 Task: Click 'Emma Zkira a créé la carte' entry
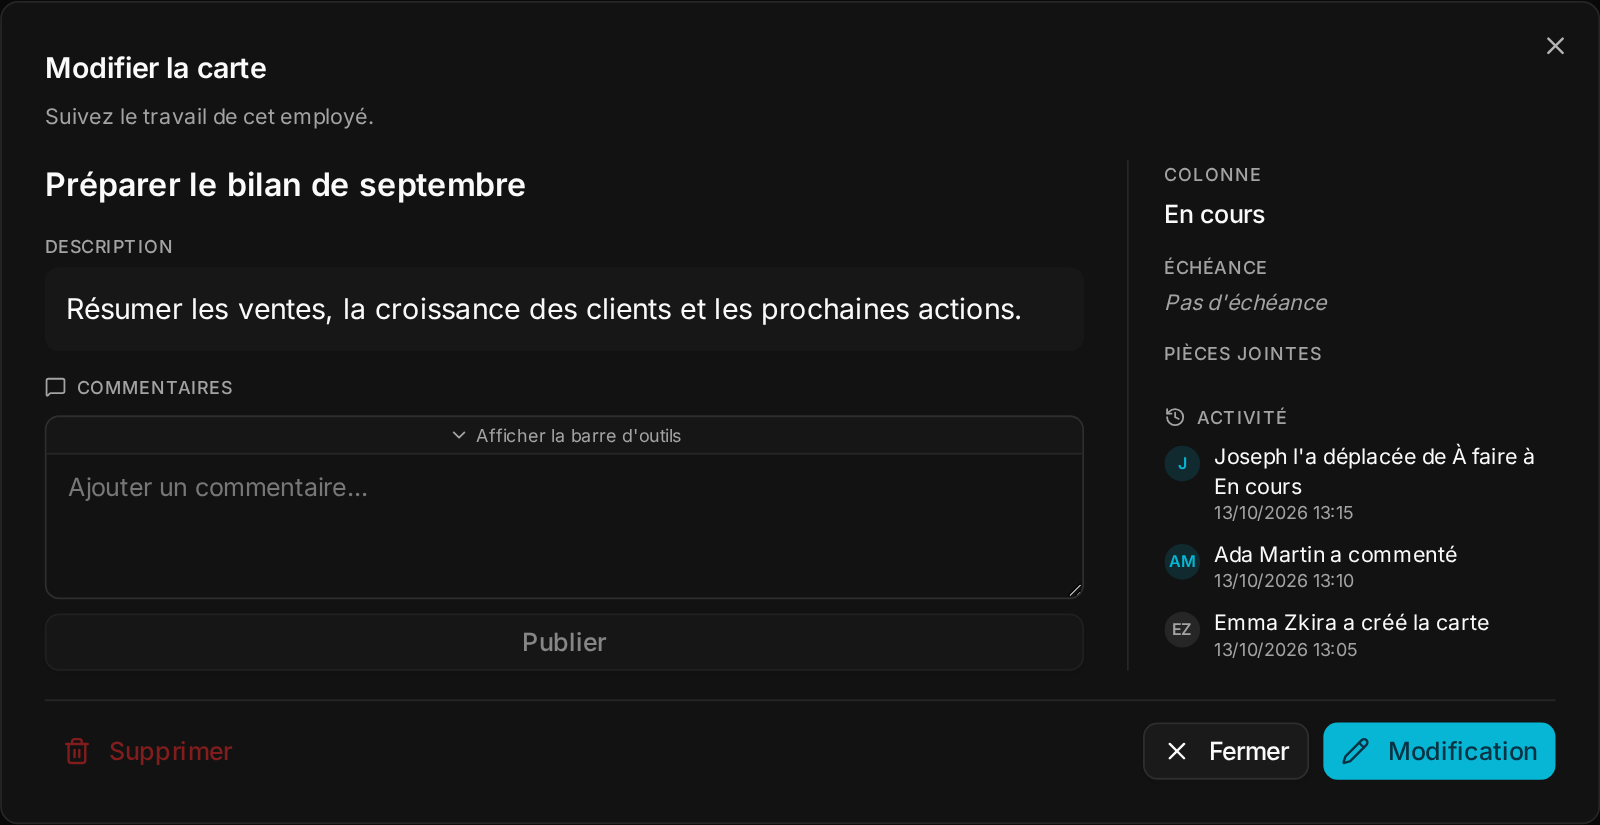pyautogui.click(x=1351, y=622)
